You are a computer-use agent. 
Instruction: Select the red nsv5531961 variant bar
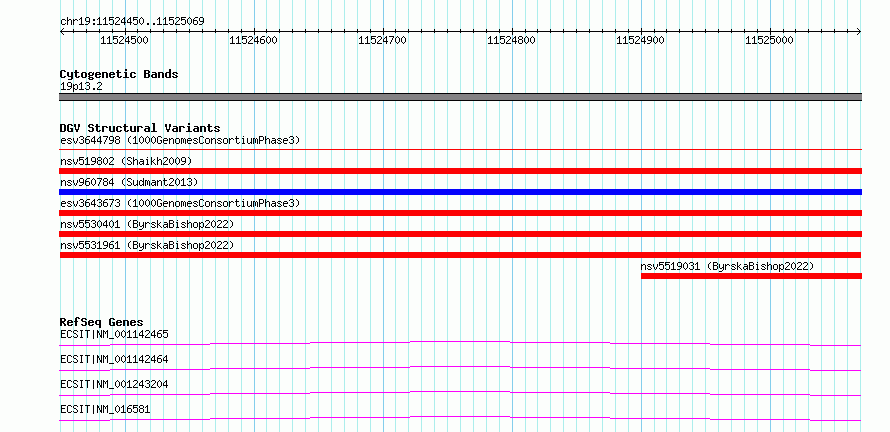(460, 255)
